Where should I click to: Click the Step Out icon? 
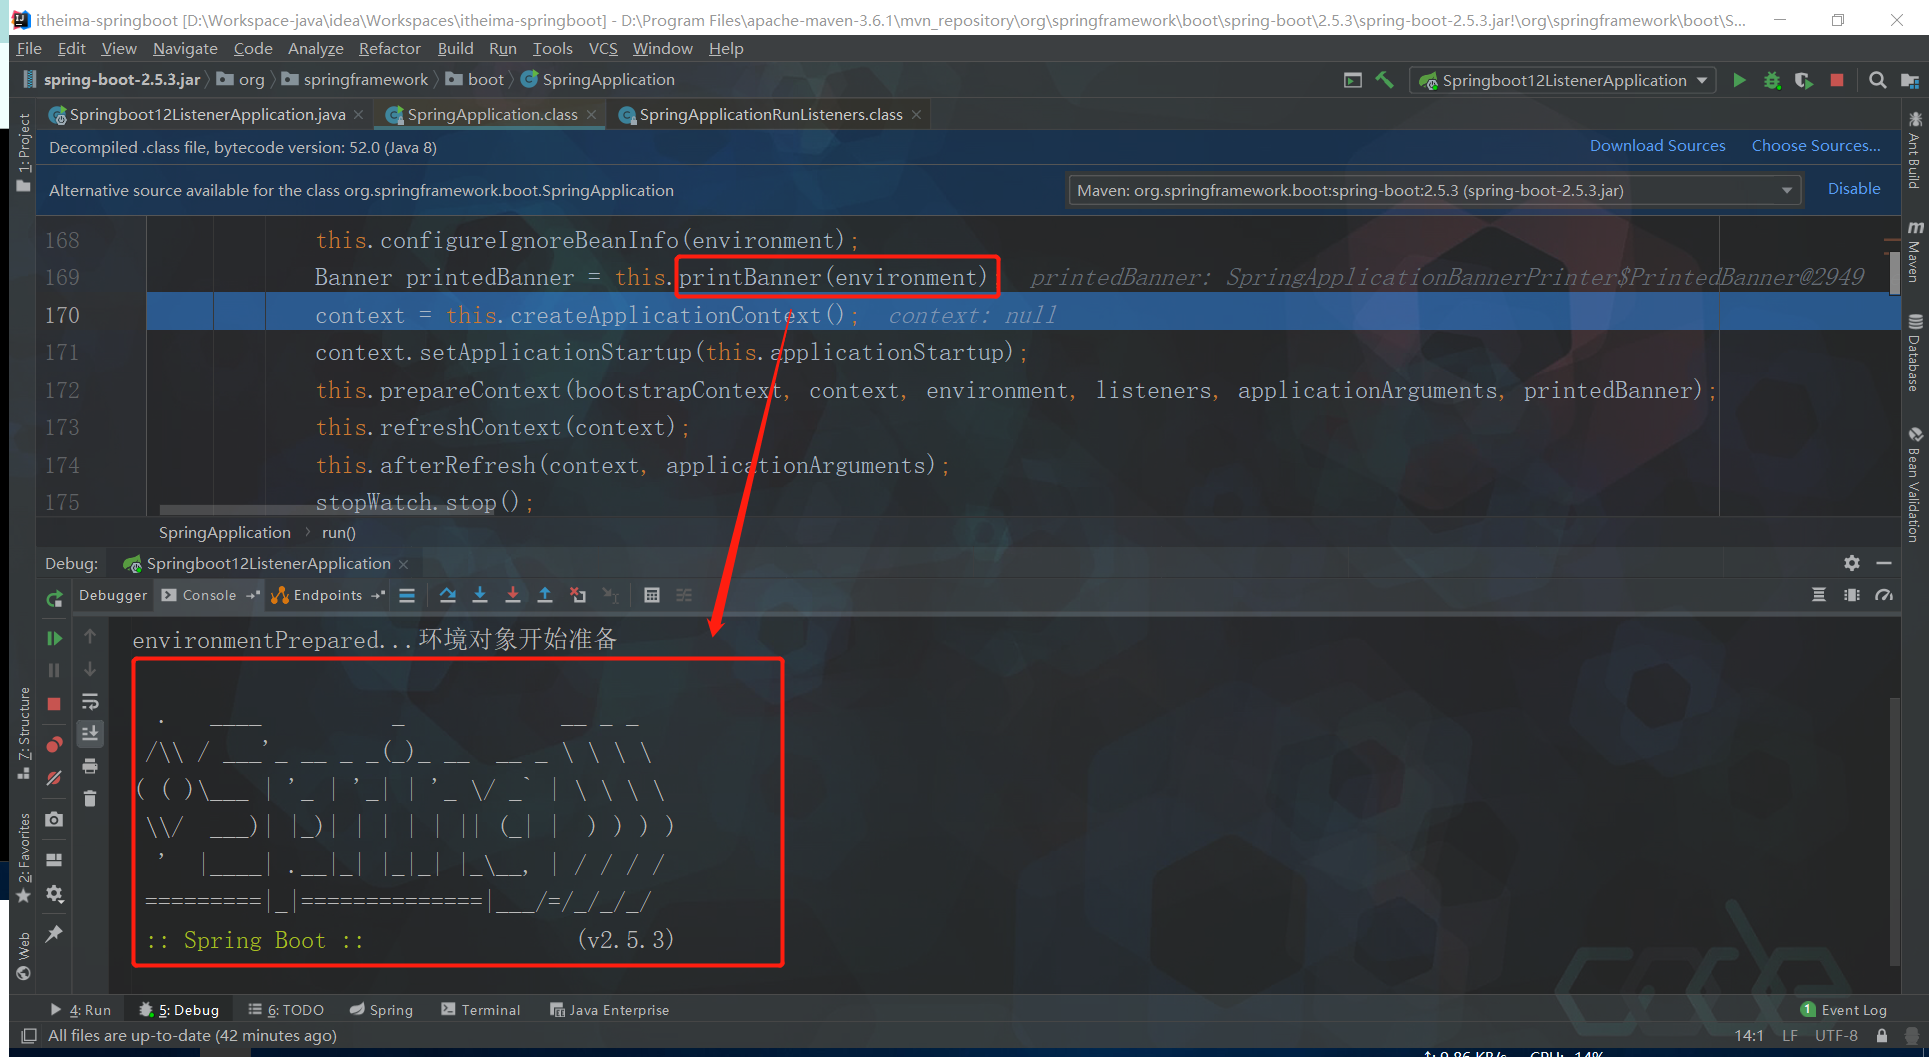coord(545,595)
